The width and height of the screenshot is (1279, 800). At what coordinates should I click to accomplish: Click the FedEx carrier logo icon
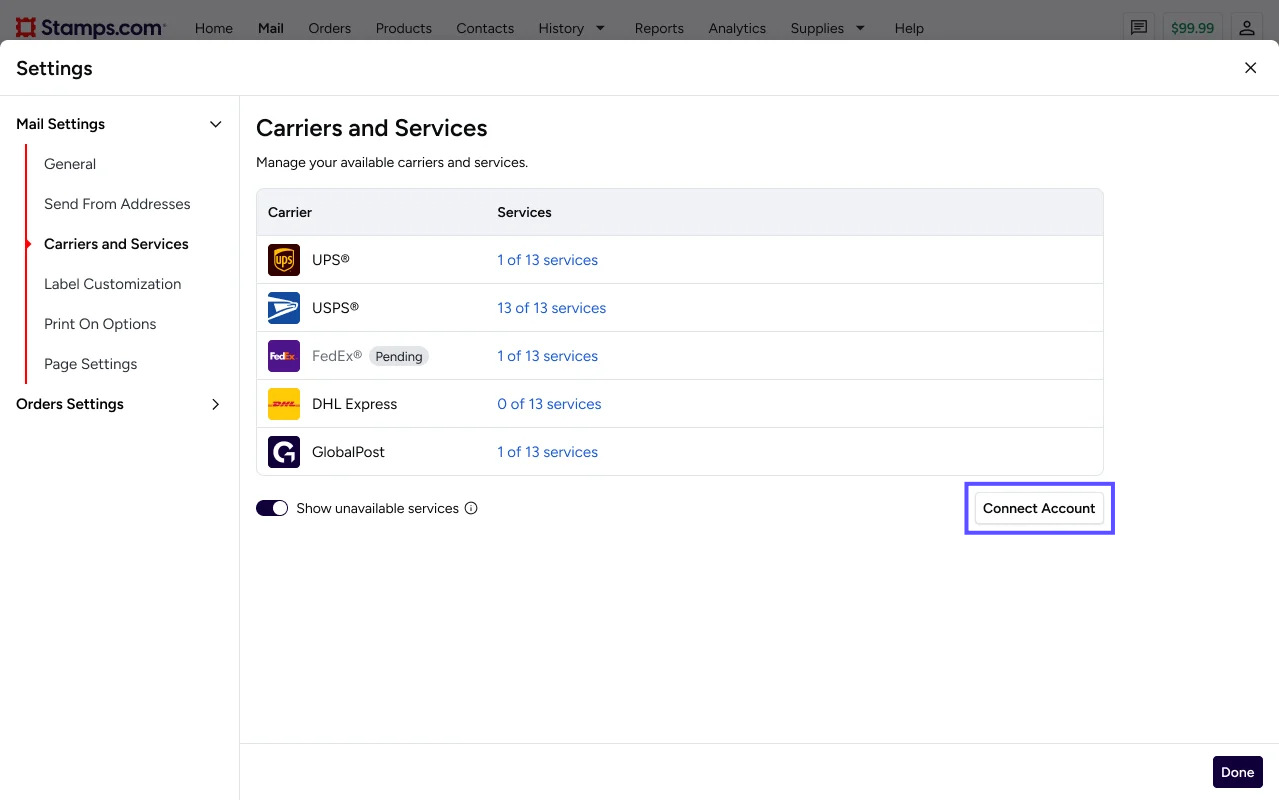[284, 356]
